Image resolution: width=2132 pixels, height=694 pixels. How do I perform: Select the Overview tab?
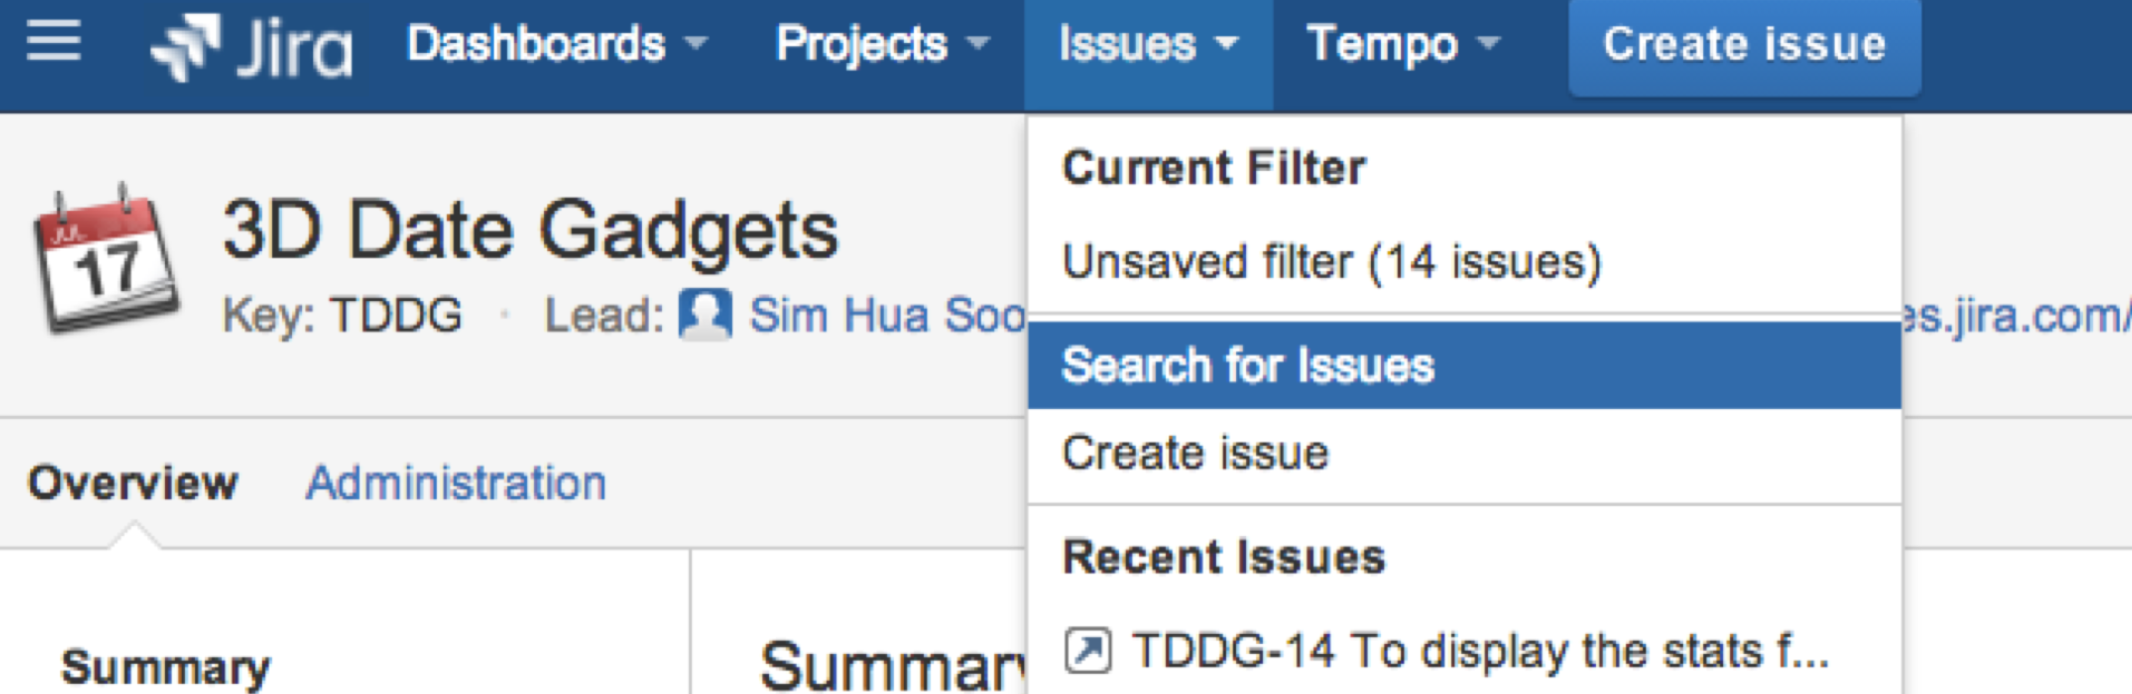pyautogui.click(x=133, y=483)
